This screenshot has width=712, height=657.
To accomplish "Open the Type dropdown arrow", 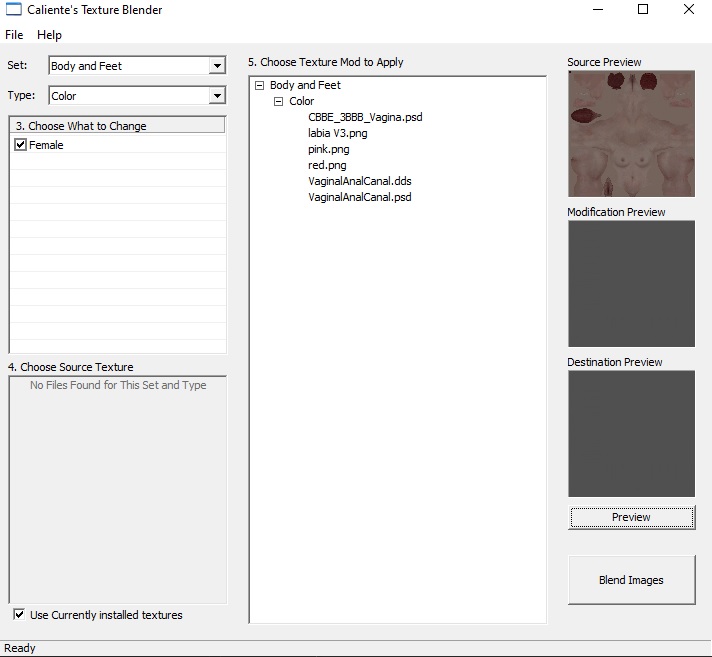I will point(217,96).
